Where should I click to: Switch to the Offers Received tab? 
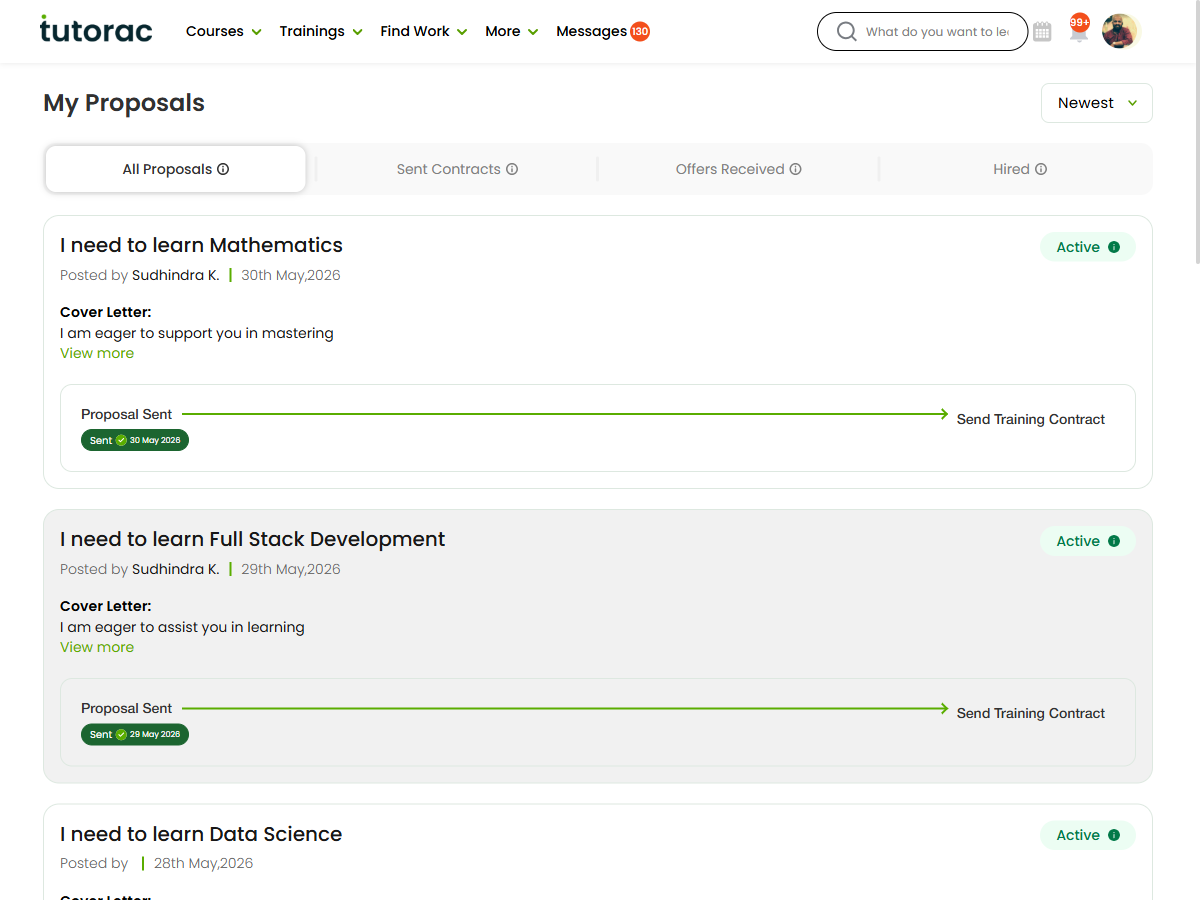point(738,169)
